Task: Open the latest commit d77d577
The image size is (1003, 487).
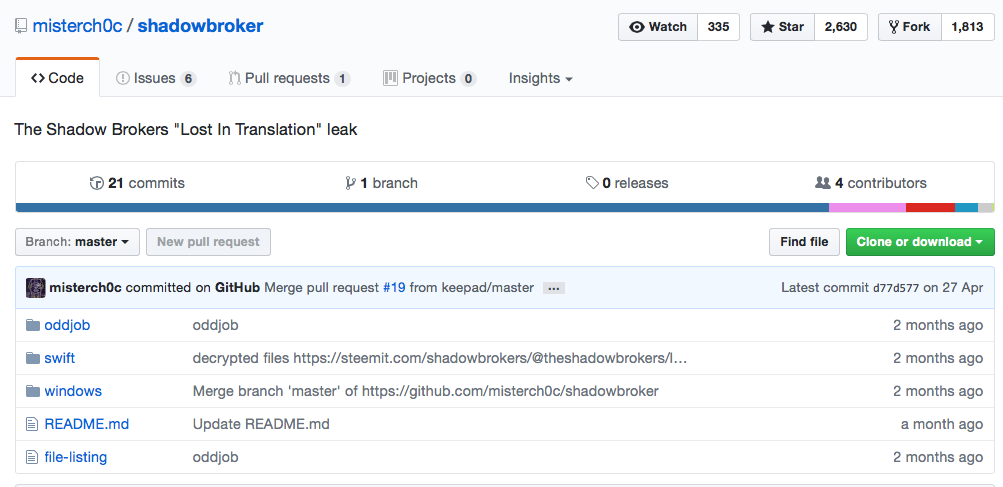Action: coord(896,289)
